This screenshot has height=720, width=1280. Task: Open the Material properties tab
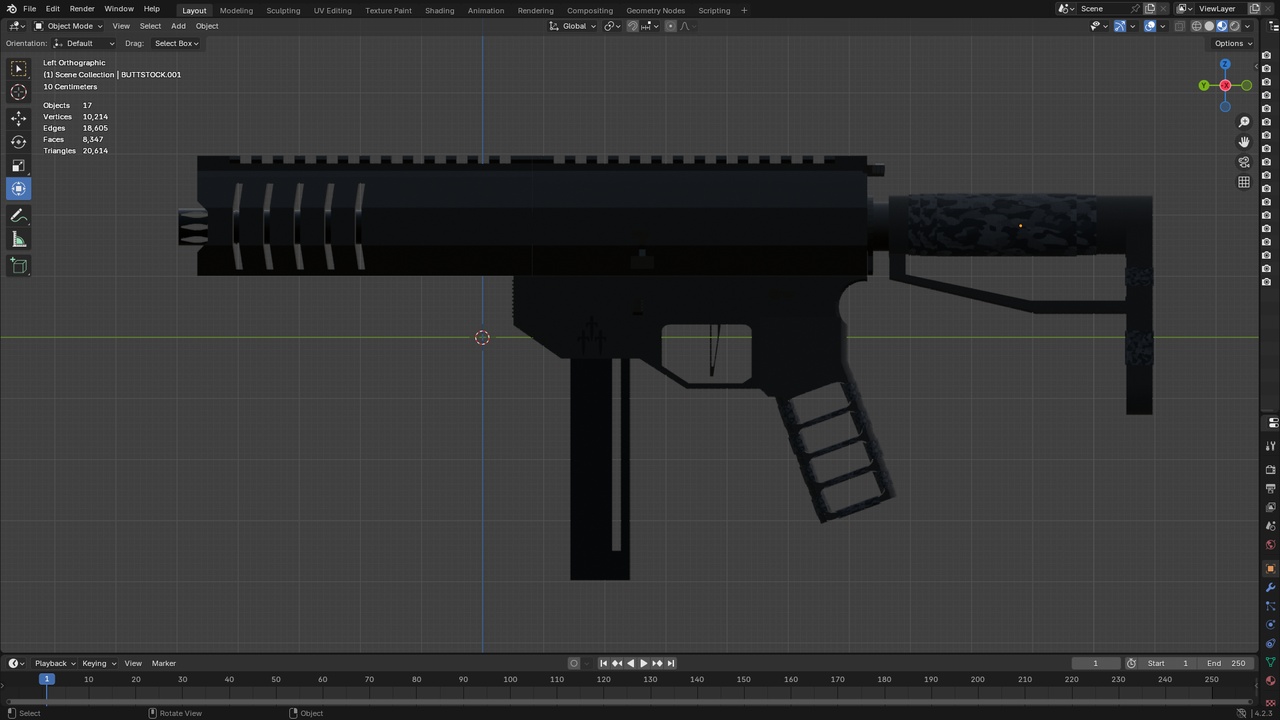coord(1271,681)
